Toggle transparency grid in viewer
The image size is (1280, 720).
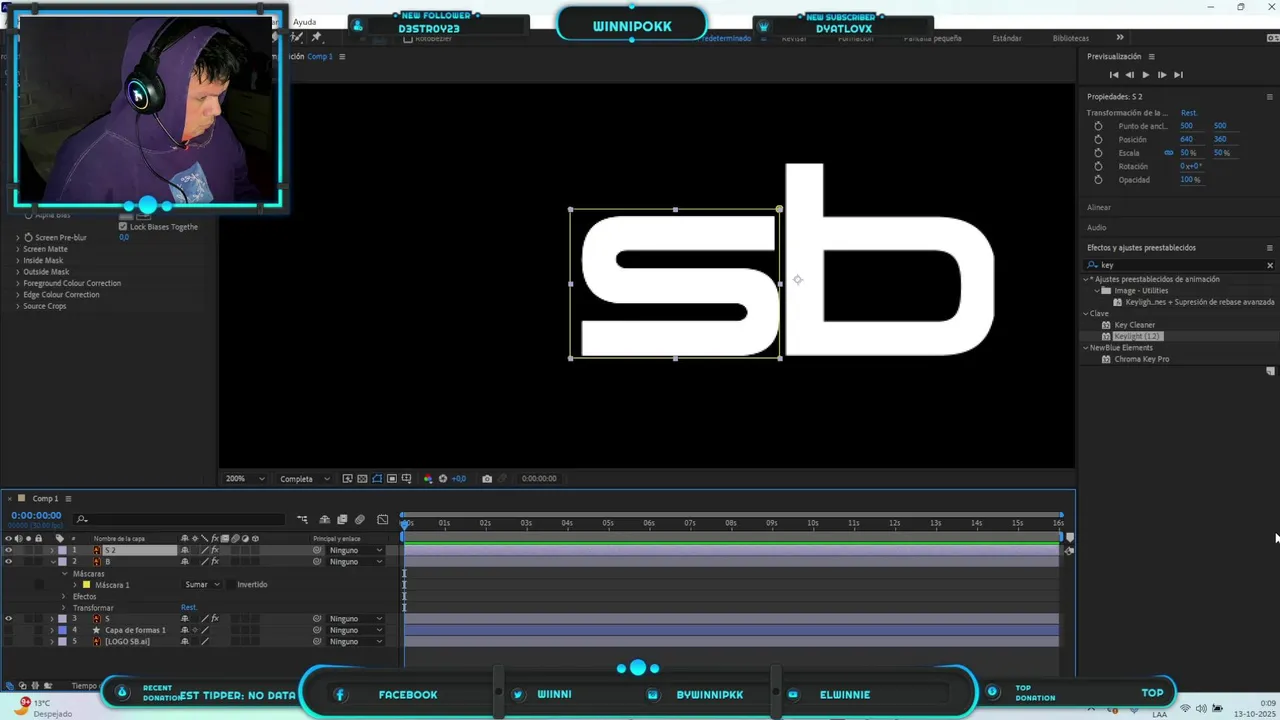(x=362, y=479)
